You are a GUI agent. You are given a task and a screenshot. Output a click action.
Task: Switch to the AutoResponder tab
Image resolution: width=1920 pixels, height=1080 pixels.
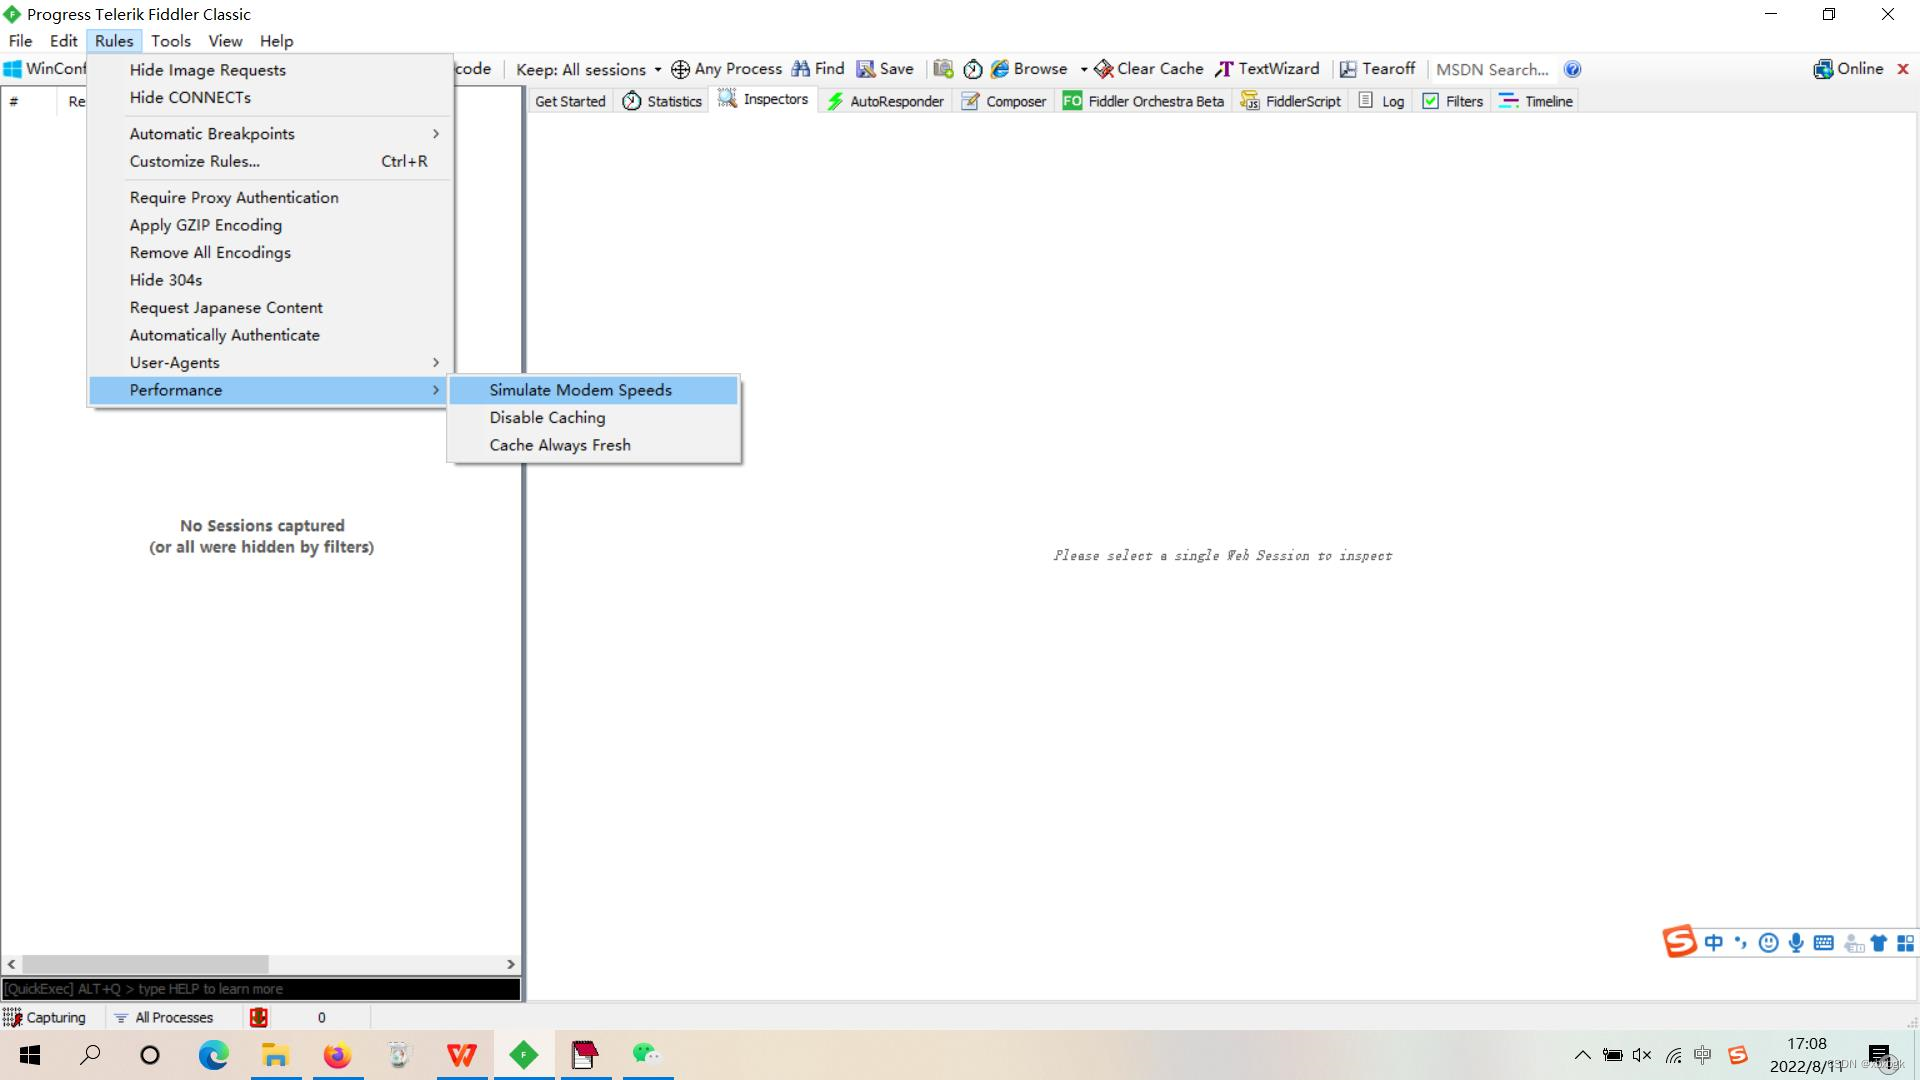click(x=886, y=101)
